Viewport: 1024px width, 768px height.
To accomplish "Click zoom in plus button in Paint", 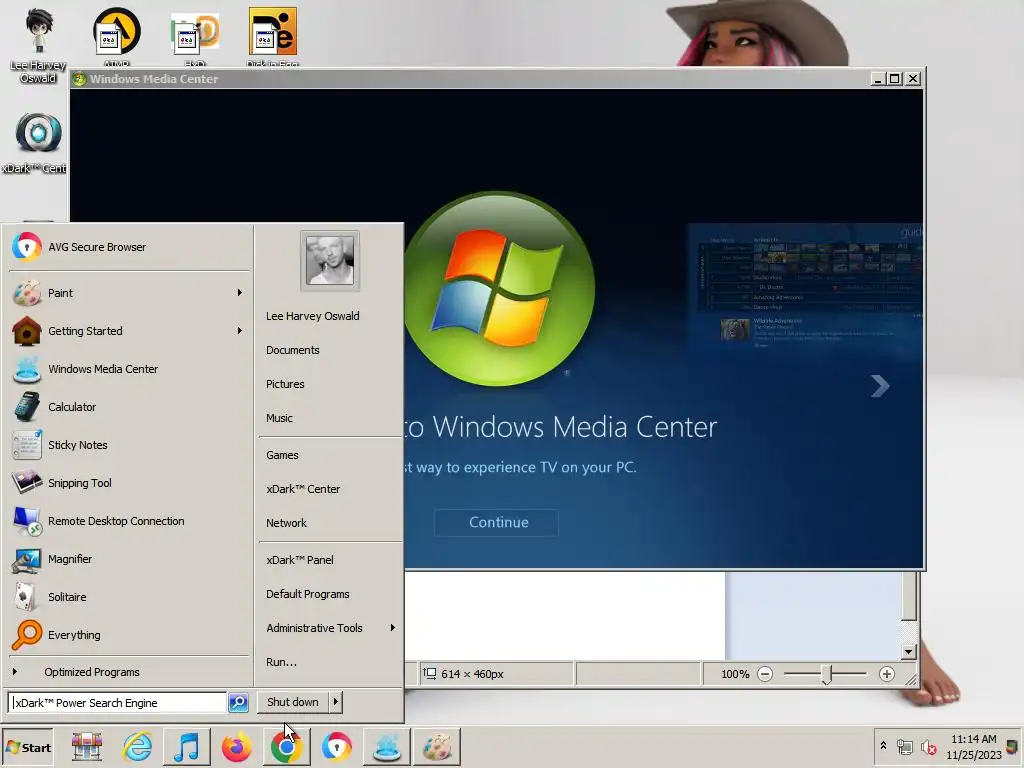I will point(886,674).
